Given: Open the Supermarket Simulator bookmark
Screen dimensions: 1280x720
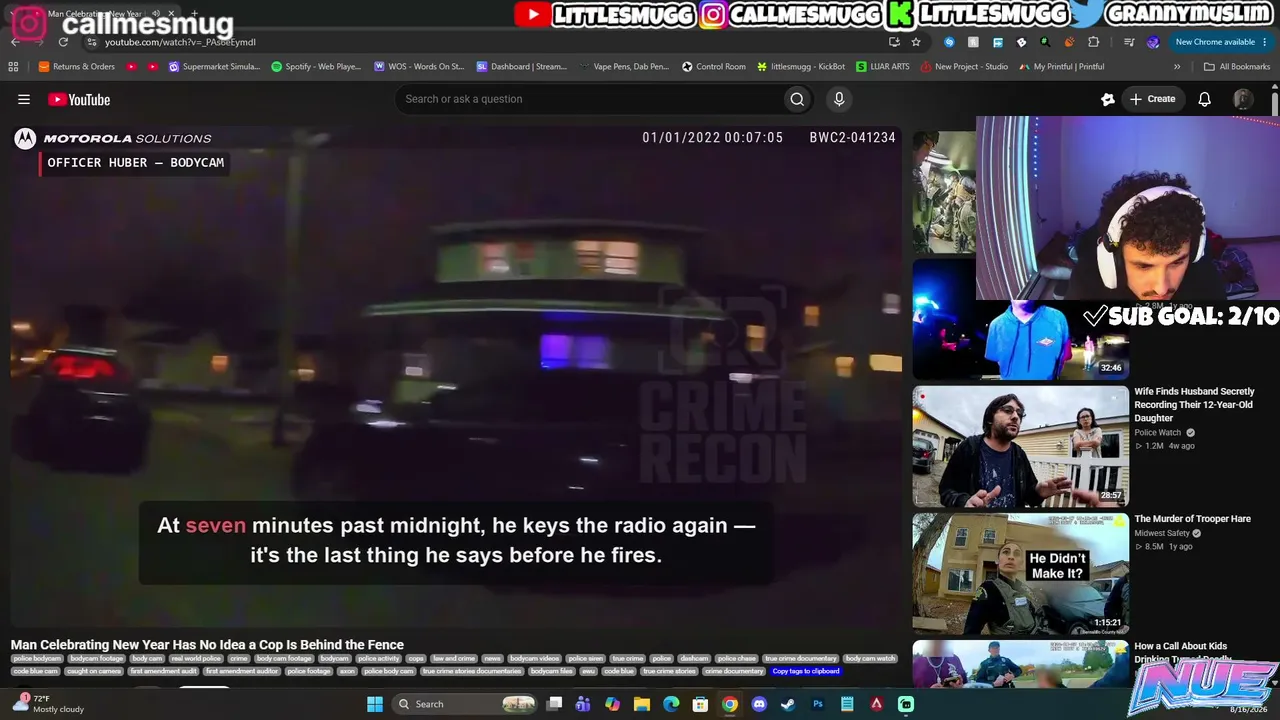Looking at the screenshot, I should pyautogui.click(x=214, y=67).
